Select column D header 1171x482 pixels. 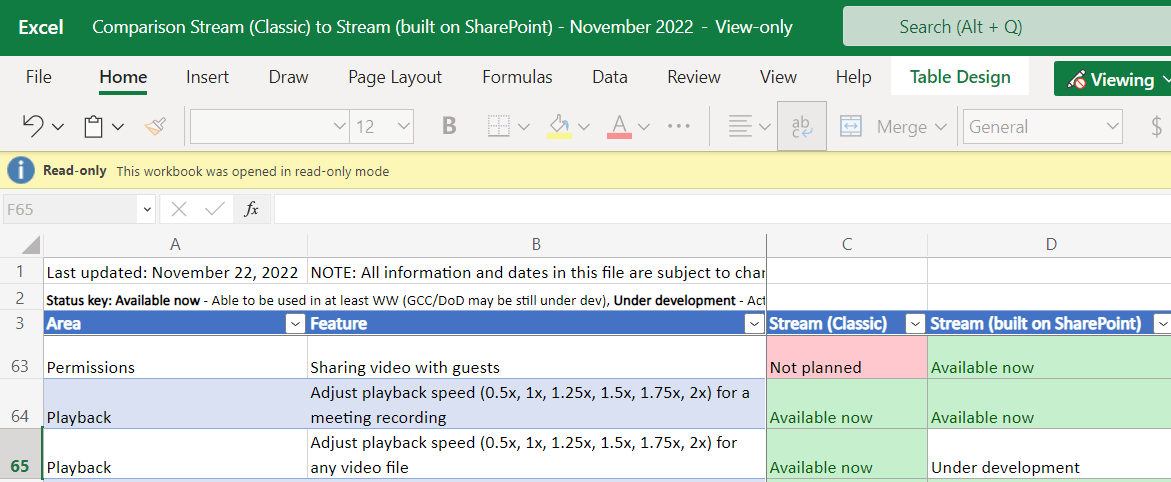(1049, 245)
